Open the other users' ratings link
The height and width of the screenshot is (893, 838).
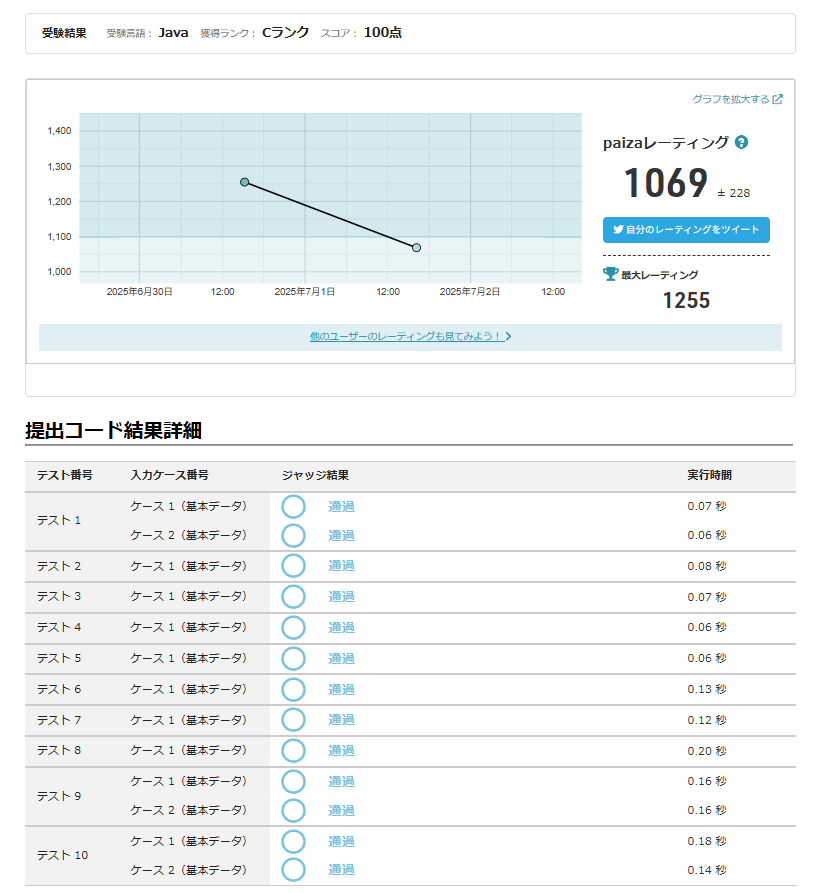pyautogui.click(x=410, y=337)
